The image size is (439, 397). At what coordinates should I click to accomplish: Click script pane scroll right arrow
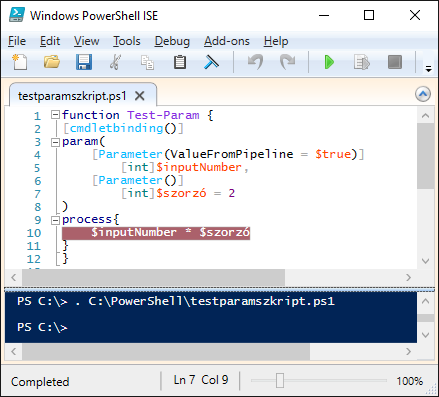(408, 277)
